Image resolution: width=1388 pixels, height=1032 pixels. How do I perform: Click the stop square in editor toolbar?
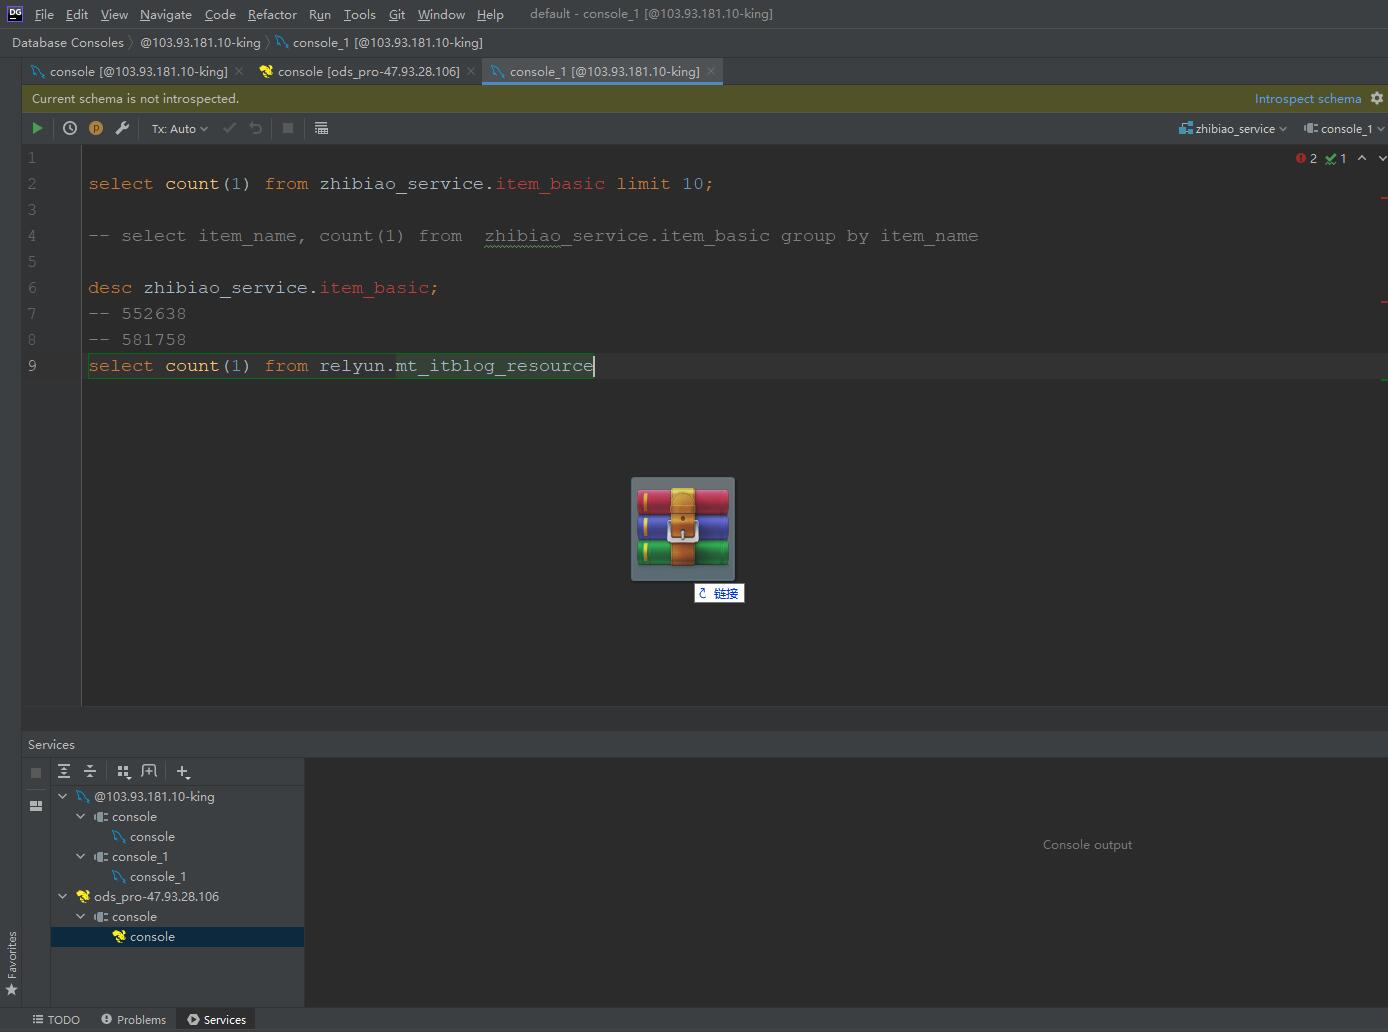288,128
